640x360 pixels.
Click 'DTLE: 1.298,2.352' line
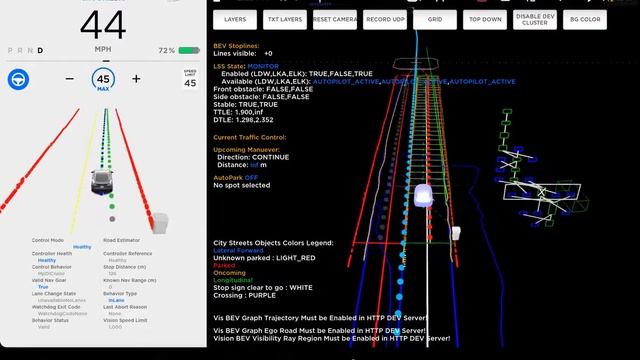(x=243, y=120)
